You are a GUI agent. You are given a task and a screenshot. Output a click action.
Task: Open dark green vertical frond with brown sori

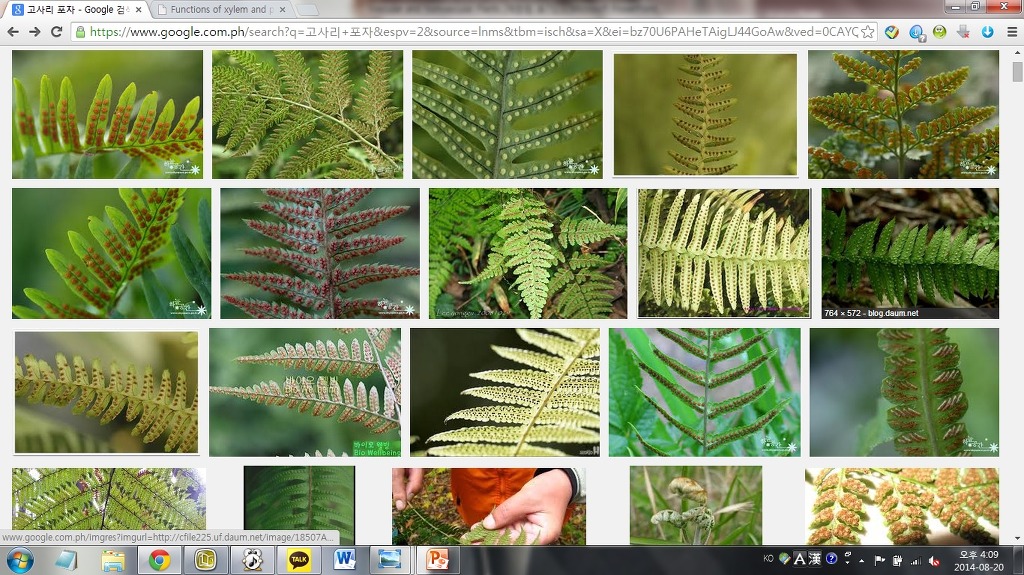pyautogui.click(x=904, y=392)
